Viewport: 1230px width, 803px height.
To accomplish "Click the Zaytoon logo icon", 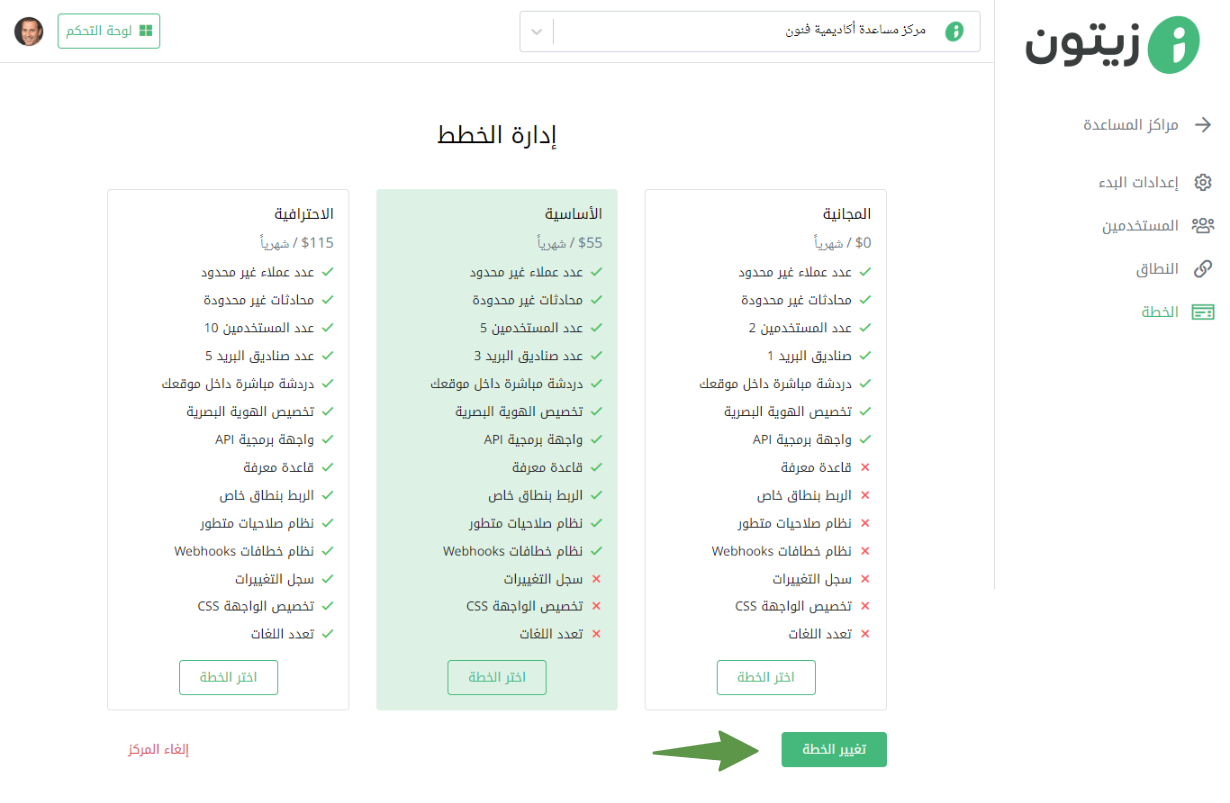I will click(x=1173, y=45).
